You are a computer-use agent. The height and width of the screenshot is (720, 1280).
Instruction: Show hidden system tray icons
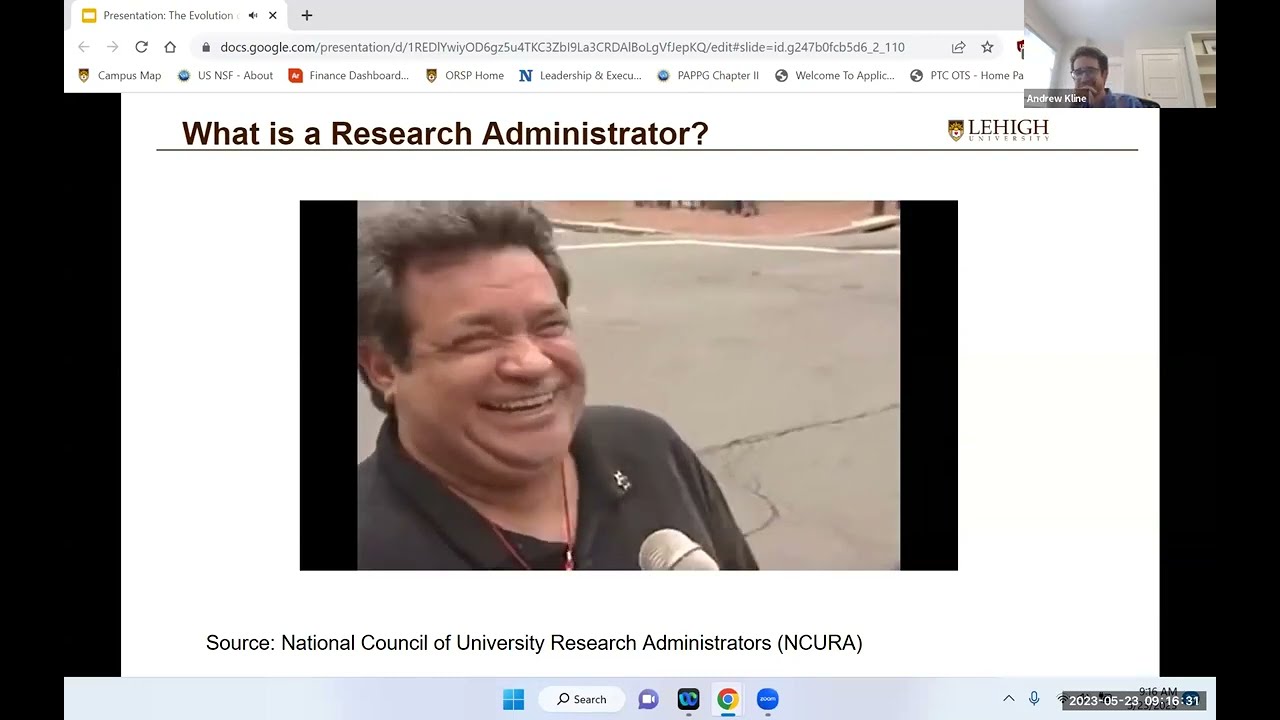[1008, 699]
